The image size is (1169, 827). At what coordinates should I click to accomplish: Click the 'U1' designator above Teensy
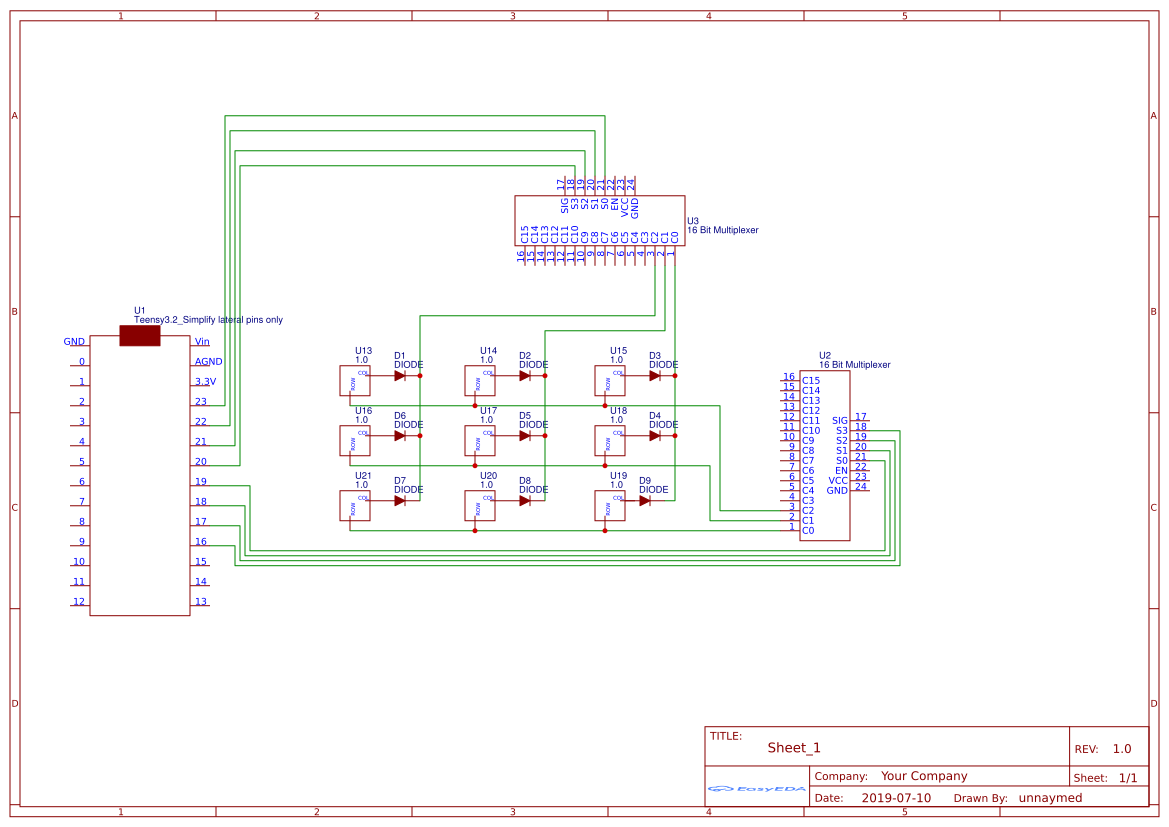pos(139,310)
